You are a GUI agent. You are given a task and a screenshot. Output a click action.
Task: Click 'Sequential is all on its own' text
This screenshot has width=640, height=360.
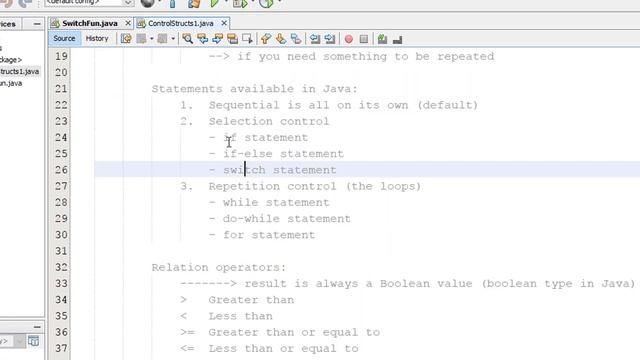308,105
